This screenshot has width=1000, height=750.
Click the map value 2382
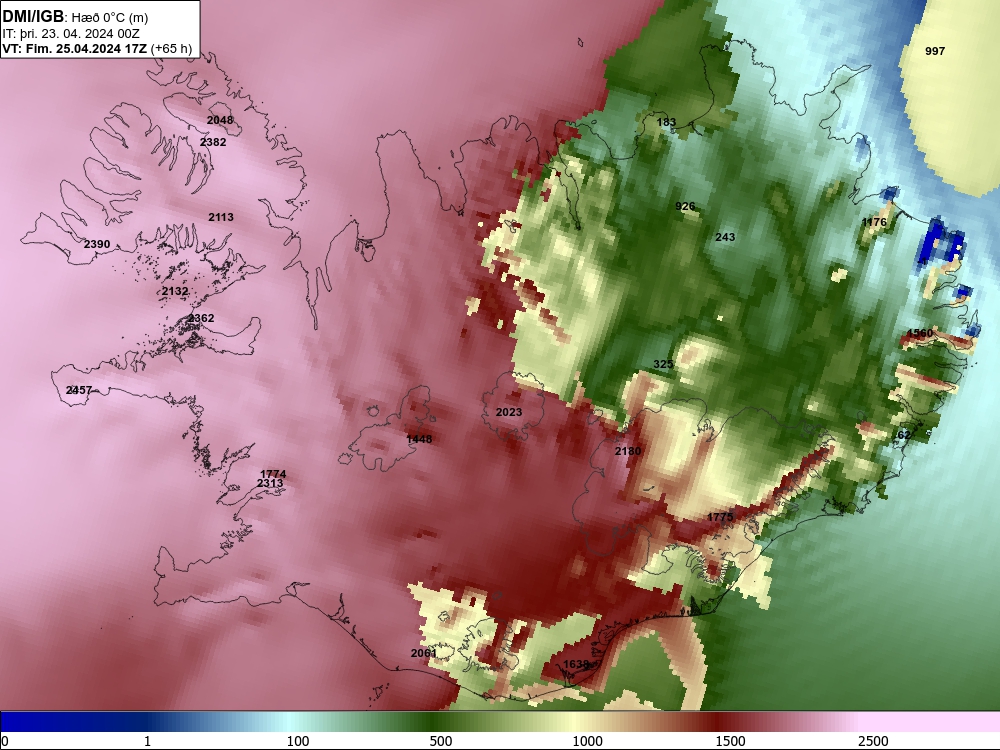pos(213,142)
